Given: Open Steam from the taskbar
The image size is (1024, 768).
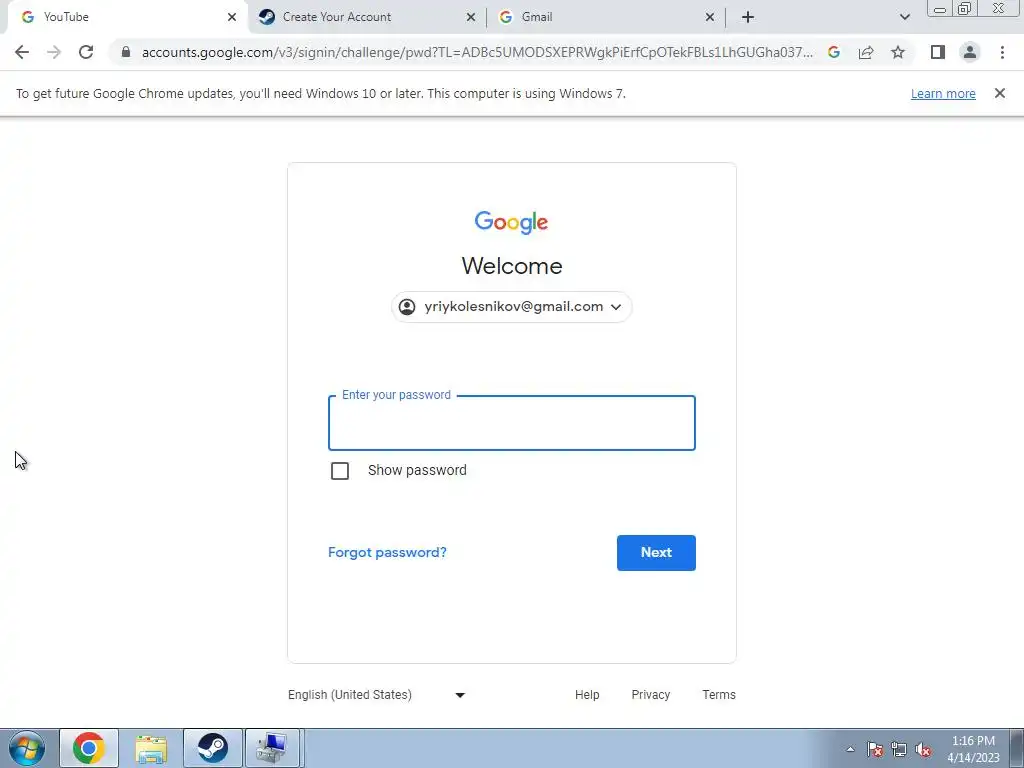Looking at the screenshot, I should [213, 748].
